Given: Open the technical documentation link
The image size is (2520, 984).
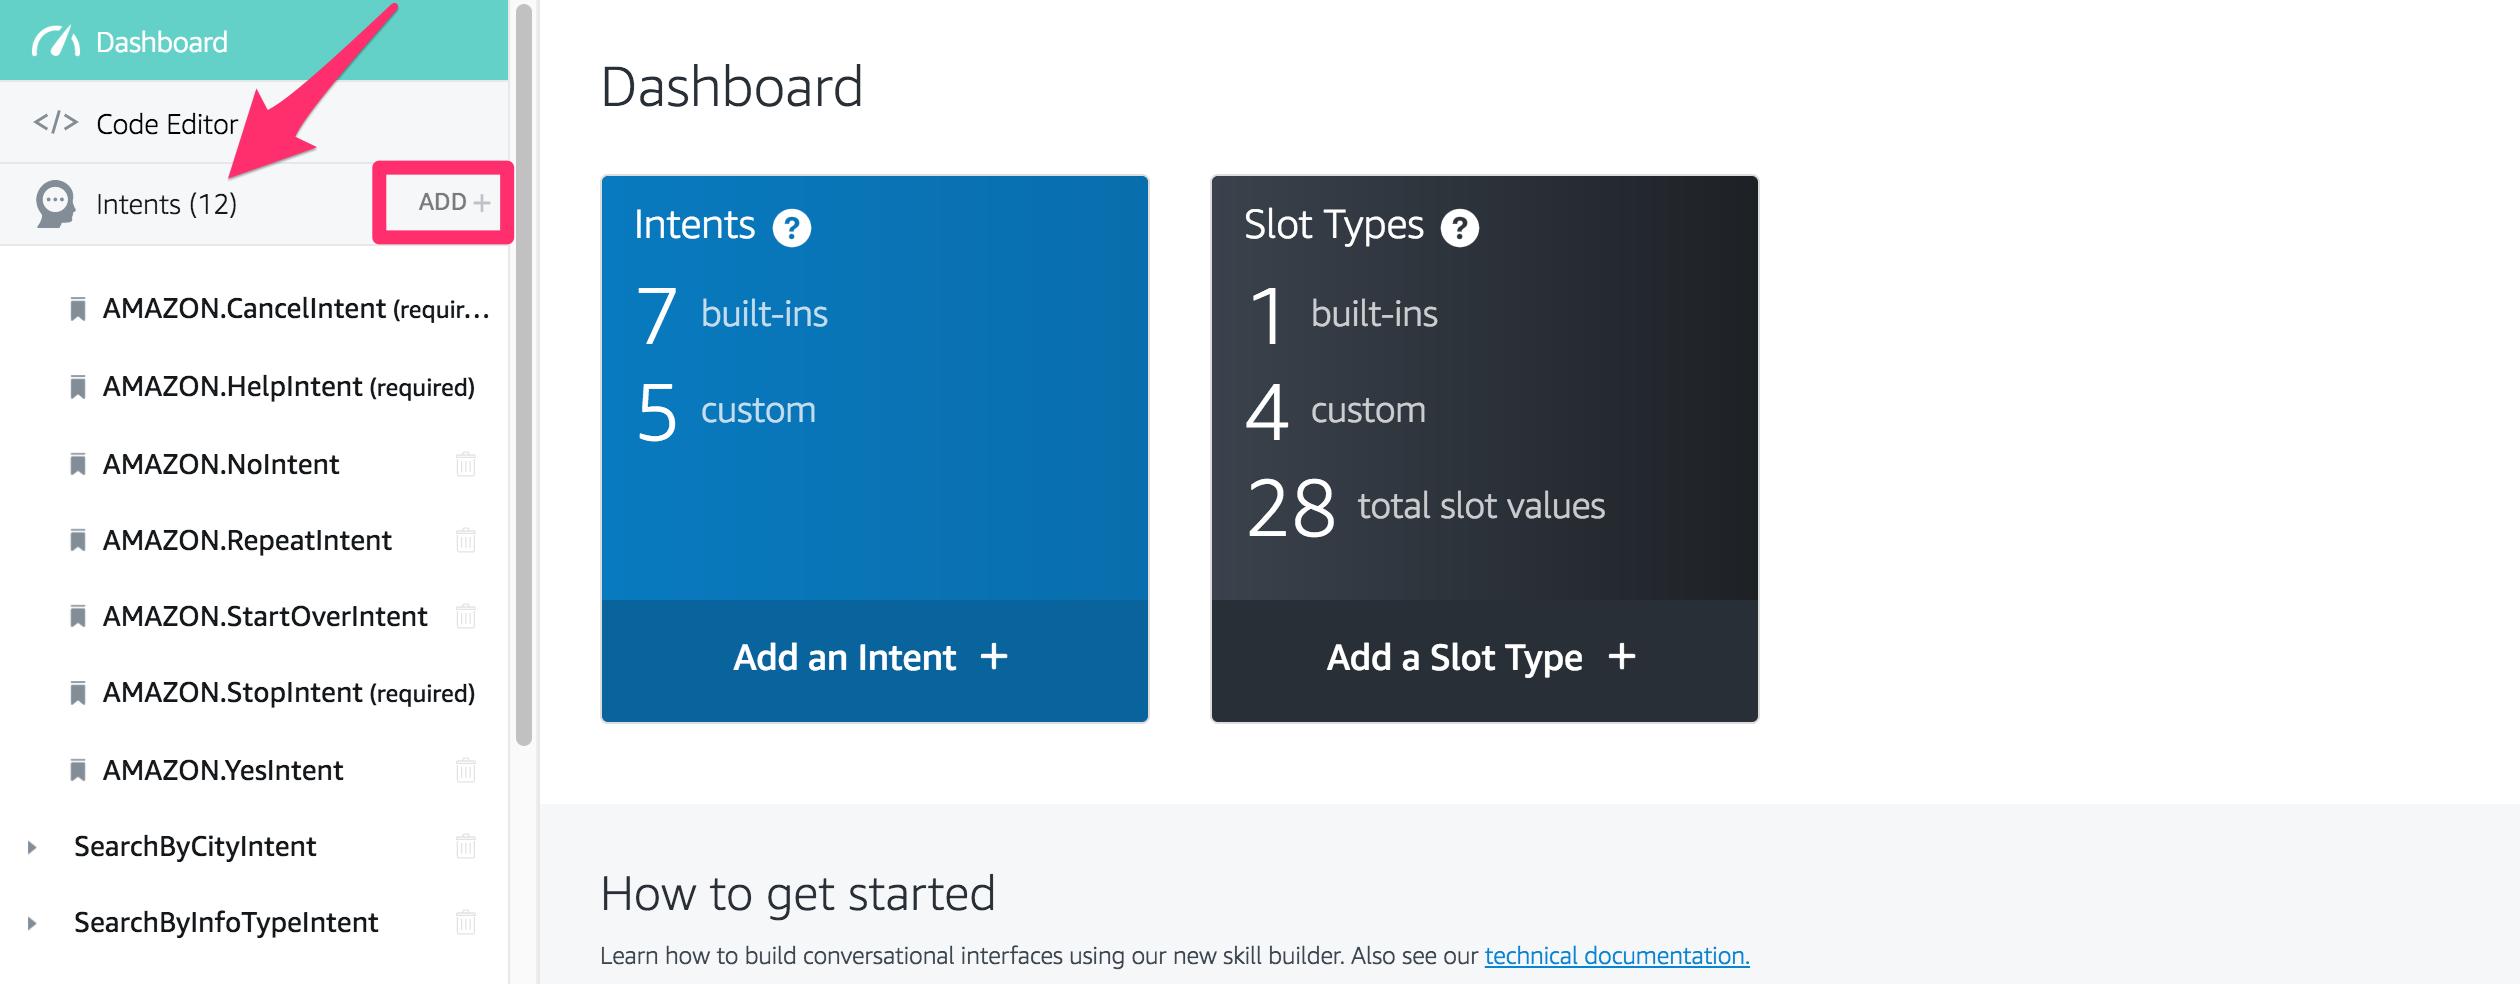Looking at the screenshot, I should pos(1617,956).
